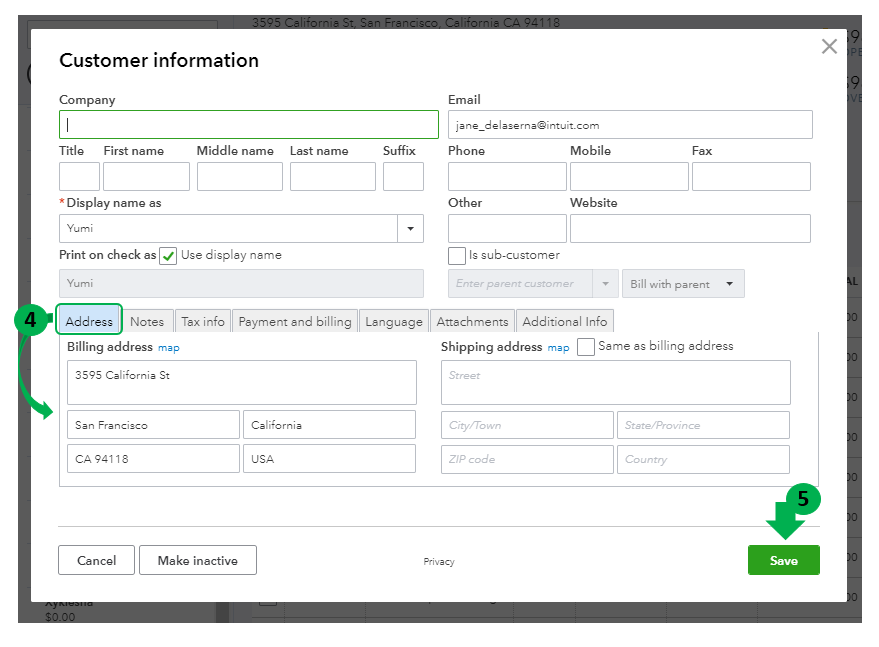Image resolution: width=879 pixels, height=647 pixels.
Task: Close the Customer information dialog
Action: (x=828, y=46)
